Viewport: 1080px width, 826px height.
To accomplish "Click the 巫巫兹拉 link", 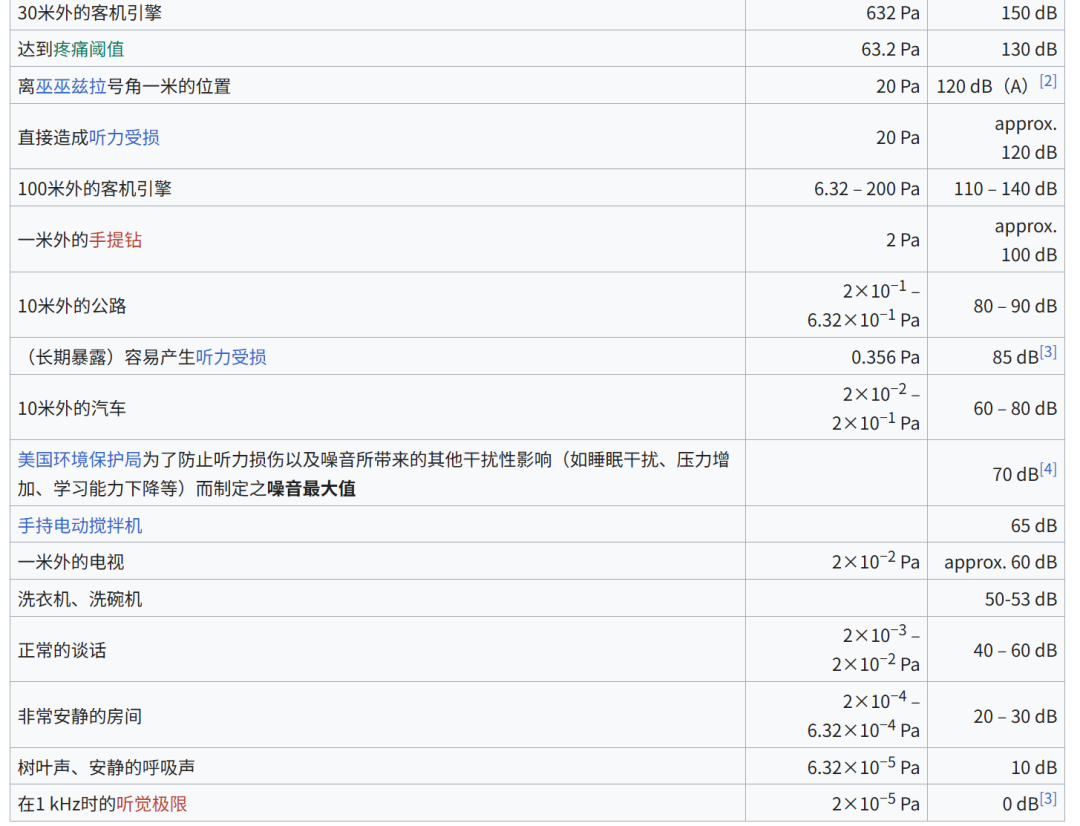I will pyautogui.click(x=71, y=86).
